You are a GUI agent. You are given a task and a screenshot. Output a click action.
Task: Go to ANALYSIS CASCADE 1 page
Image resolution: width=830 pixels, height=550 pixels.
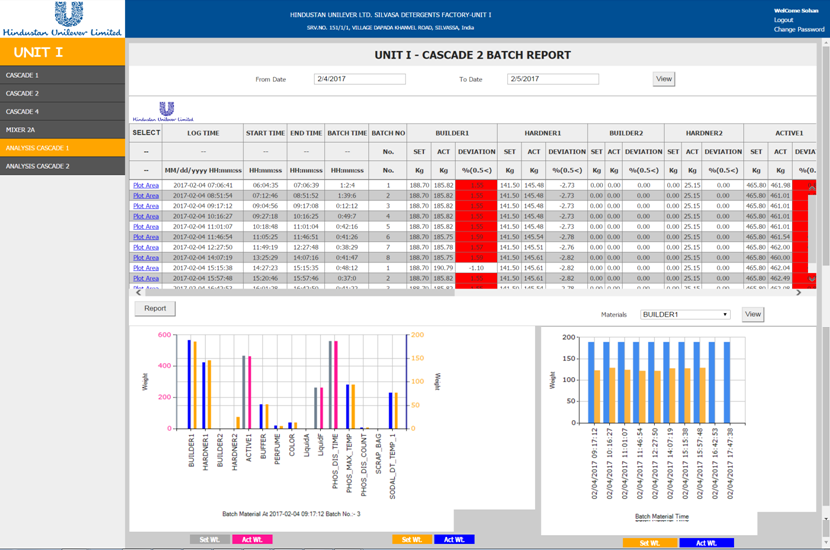click(62, 148)
